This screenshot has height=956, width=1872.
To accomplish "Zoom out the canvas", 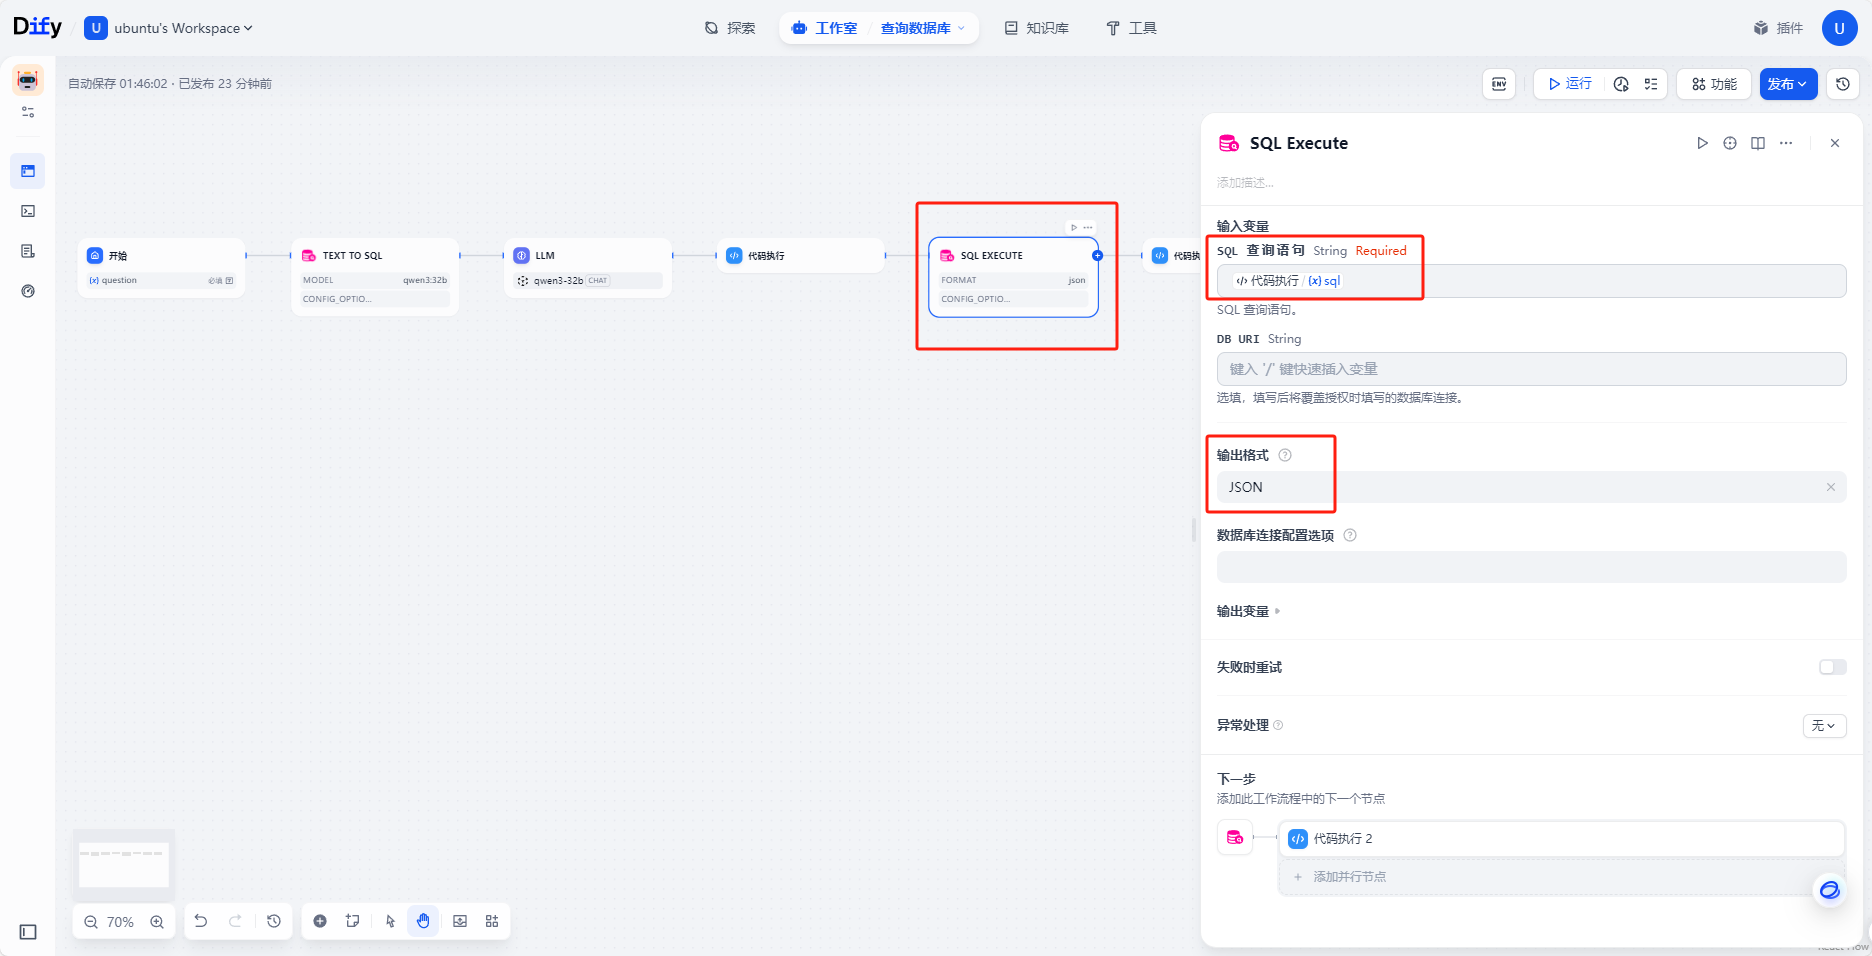I will (91, 922).
